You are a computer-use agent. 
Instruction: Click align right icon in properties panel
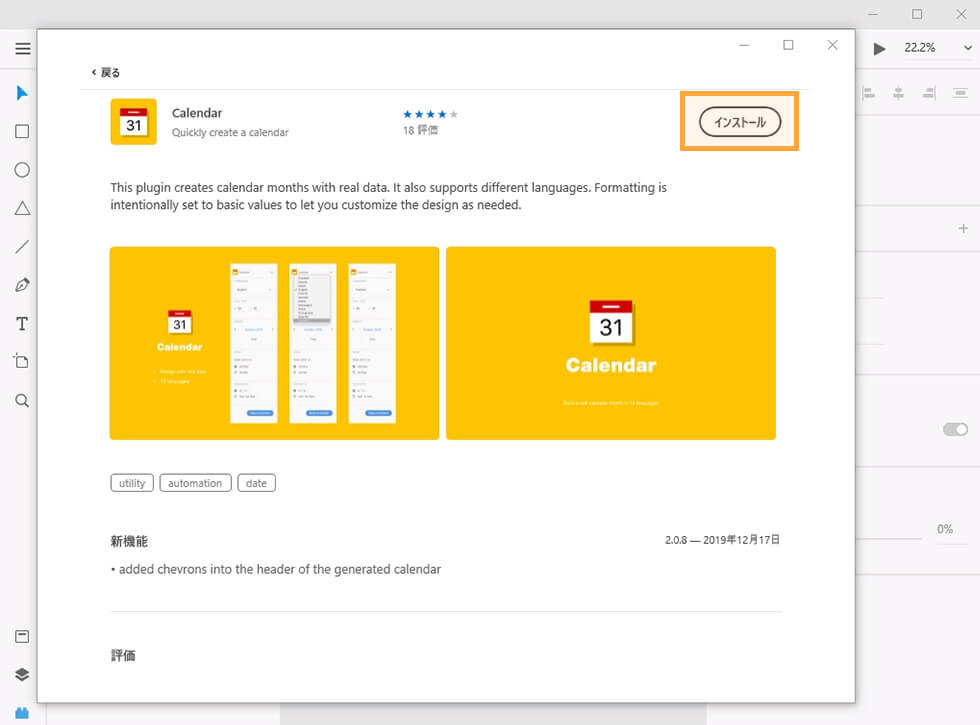[x=929, y=94]
